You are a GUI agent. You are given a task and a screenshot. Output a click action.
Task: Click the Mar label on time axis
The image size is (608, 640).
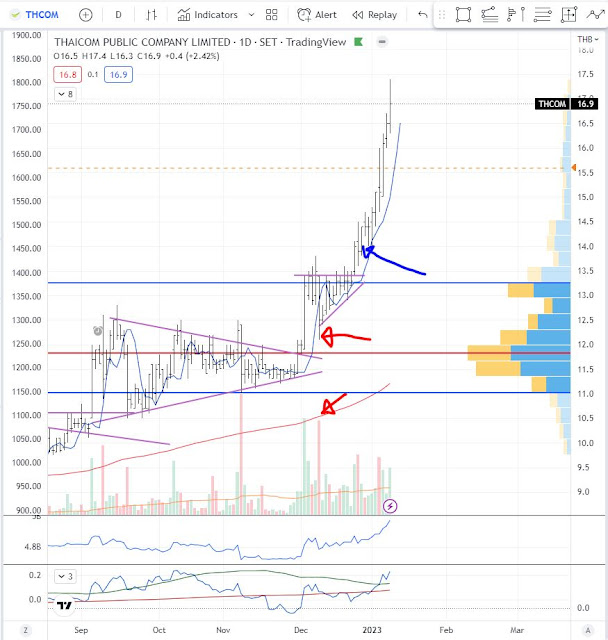[517, 630]
